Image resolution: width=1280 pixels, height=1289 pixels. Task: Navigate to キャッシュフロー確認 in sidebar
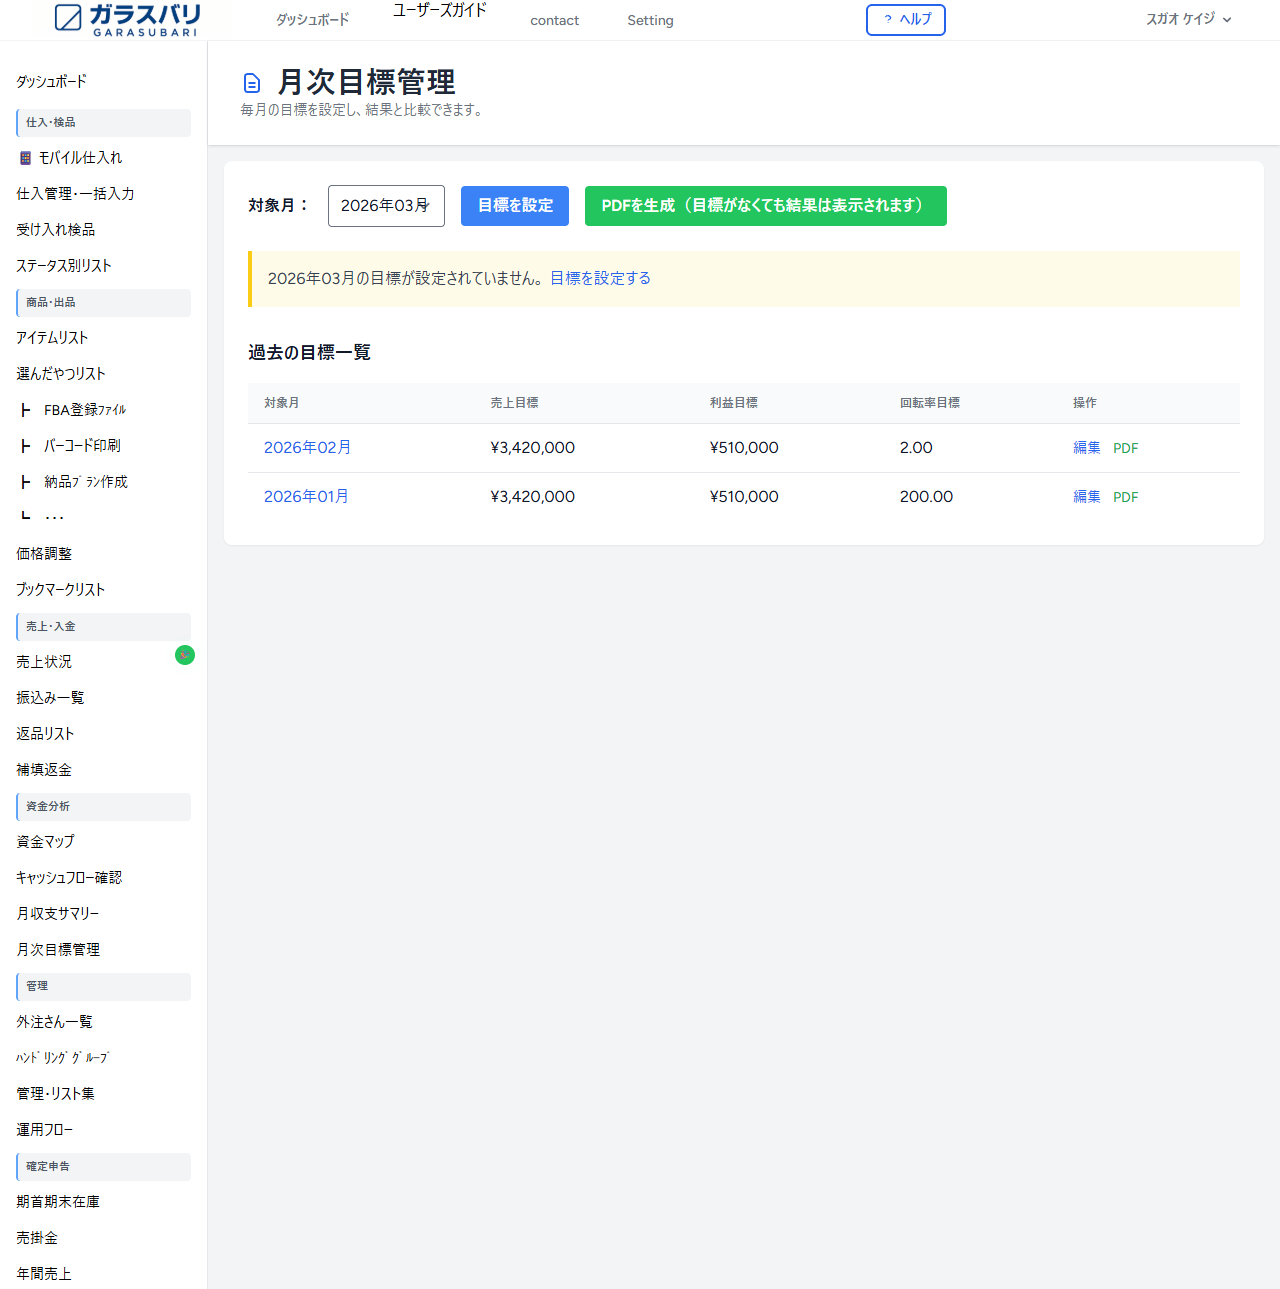click(69, 878)
